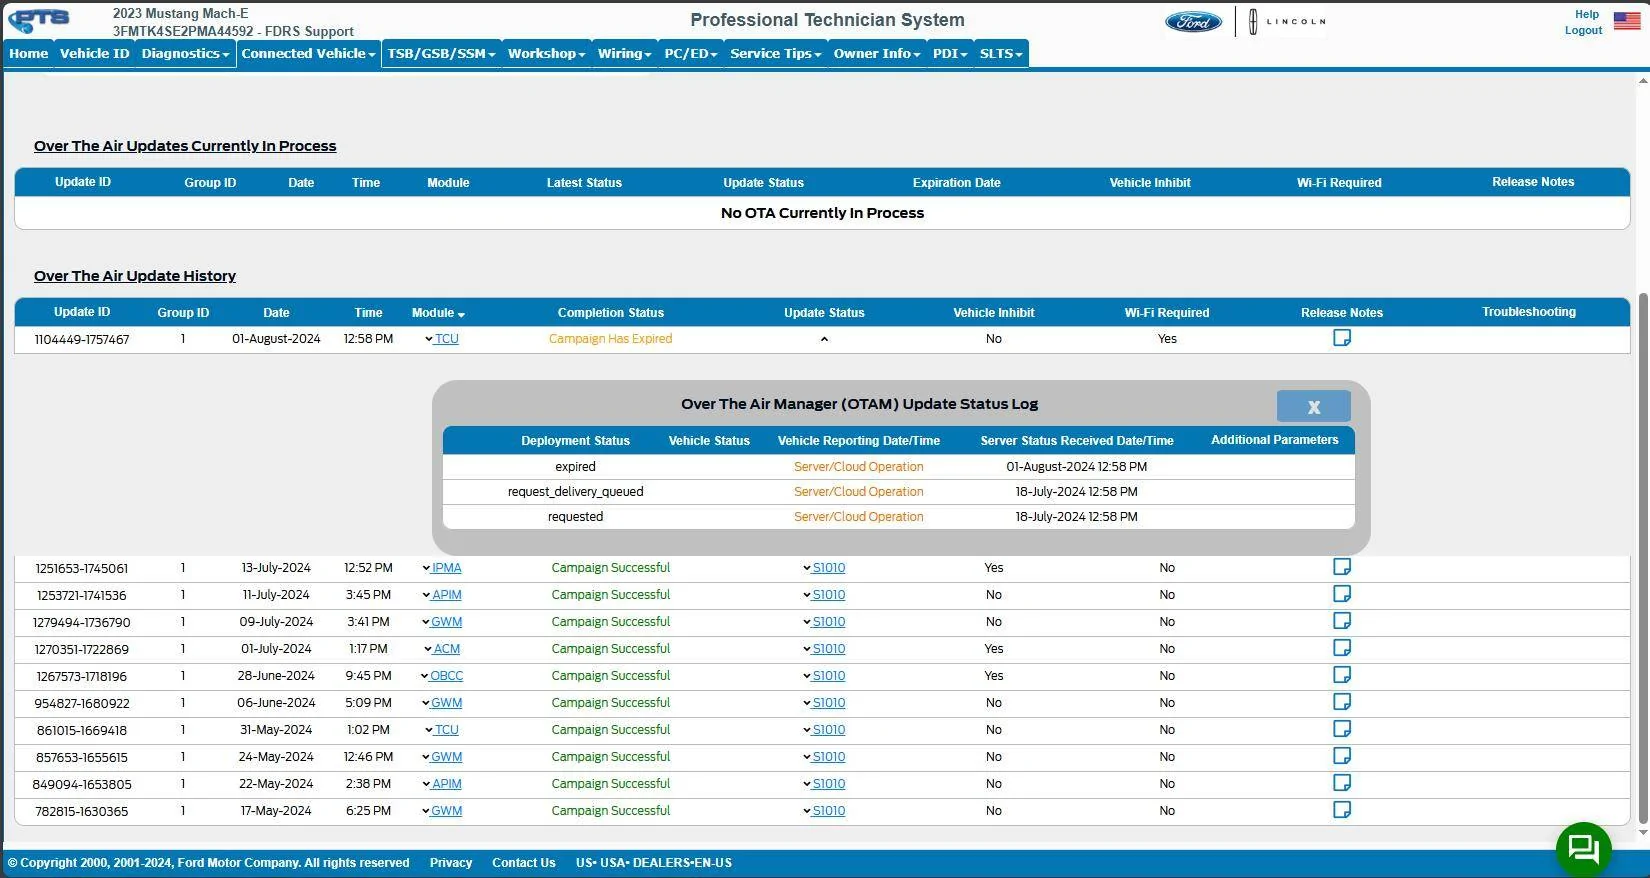Open the Contact Us footer link
The height and width of the screenshot is (878, 1650).
click(524, 863)
